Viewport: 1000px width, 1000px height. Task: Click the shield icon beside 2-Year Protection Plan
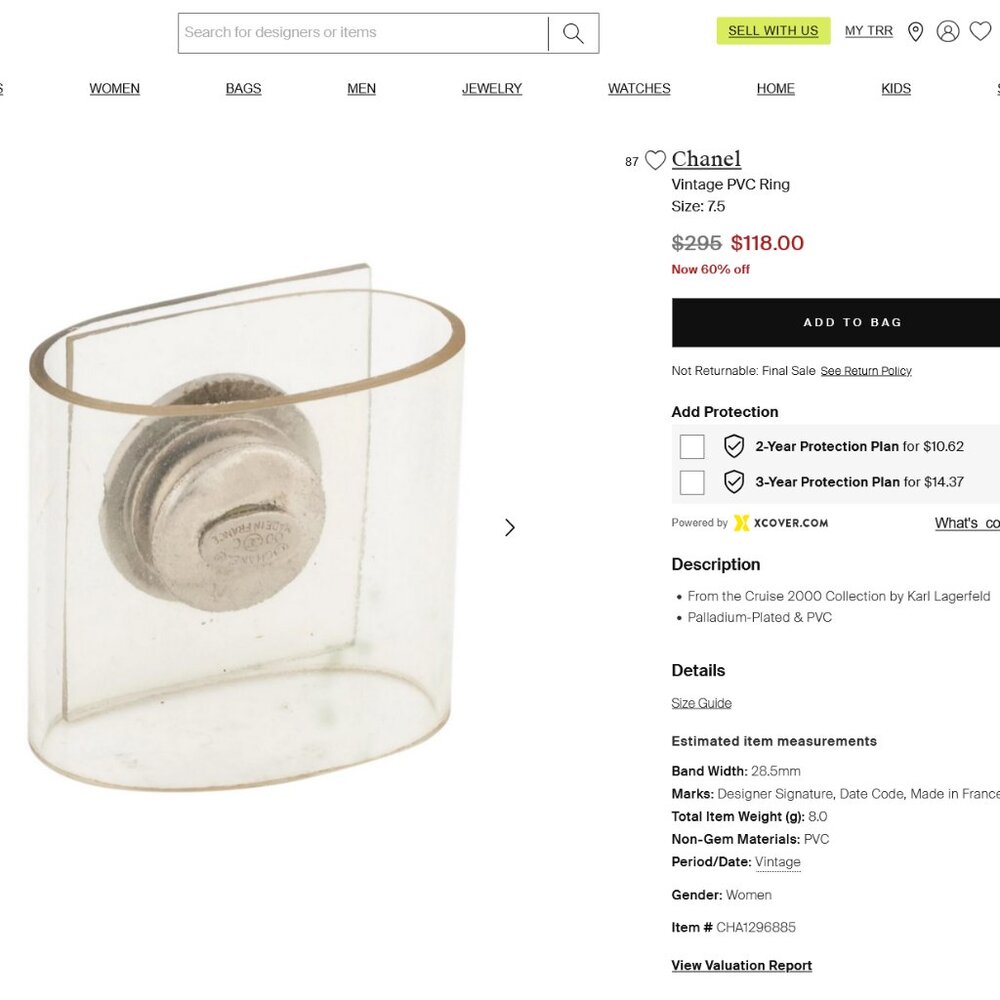pyautogui.click(x=734, y=446)
